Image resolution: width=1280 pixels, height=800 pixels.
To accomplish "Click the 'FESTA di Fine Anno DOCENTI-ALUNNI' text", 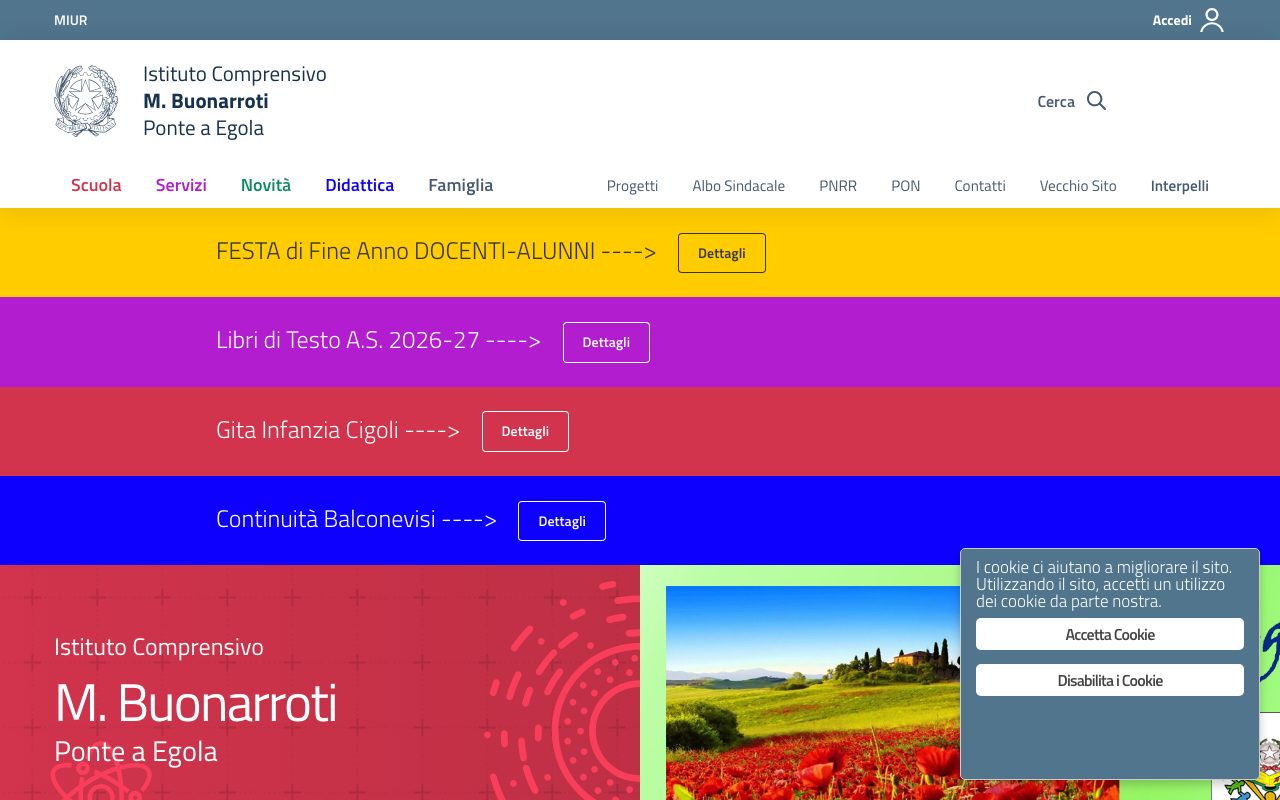I will point(405,251).
